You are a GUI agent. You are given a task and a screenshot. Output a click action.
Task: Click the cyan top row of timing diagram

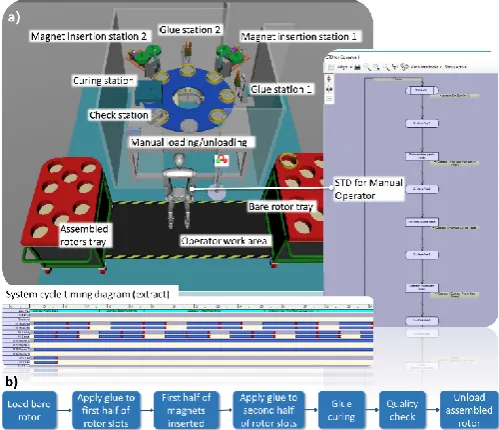pos(201,311)
